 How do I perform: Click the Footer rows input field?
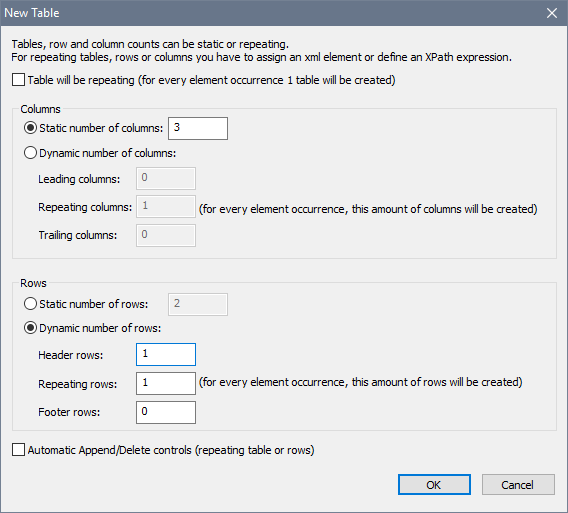point(166,412)
